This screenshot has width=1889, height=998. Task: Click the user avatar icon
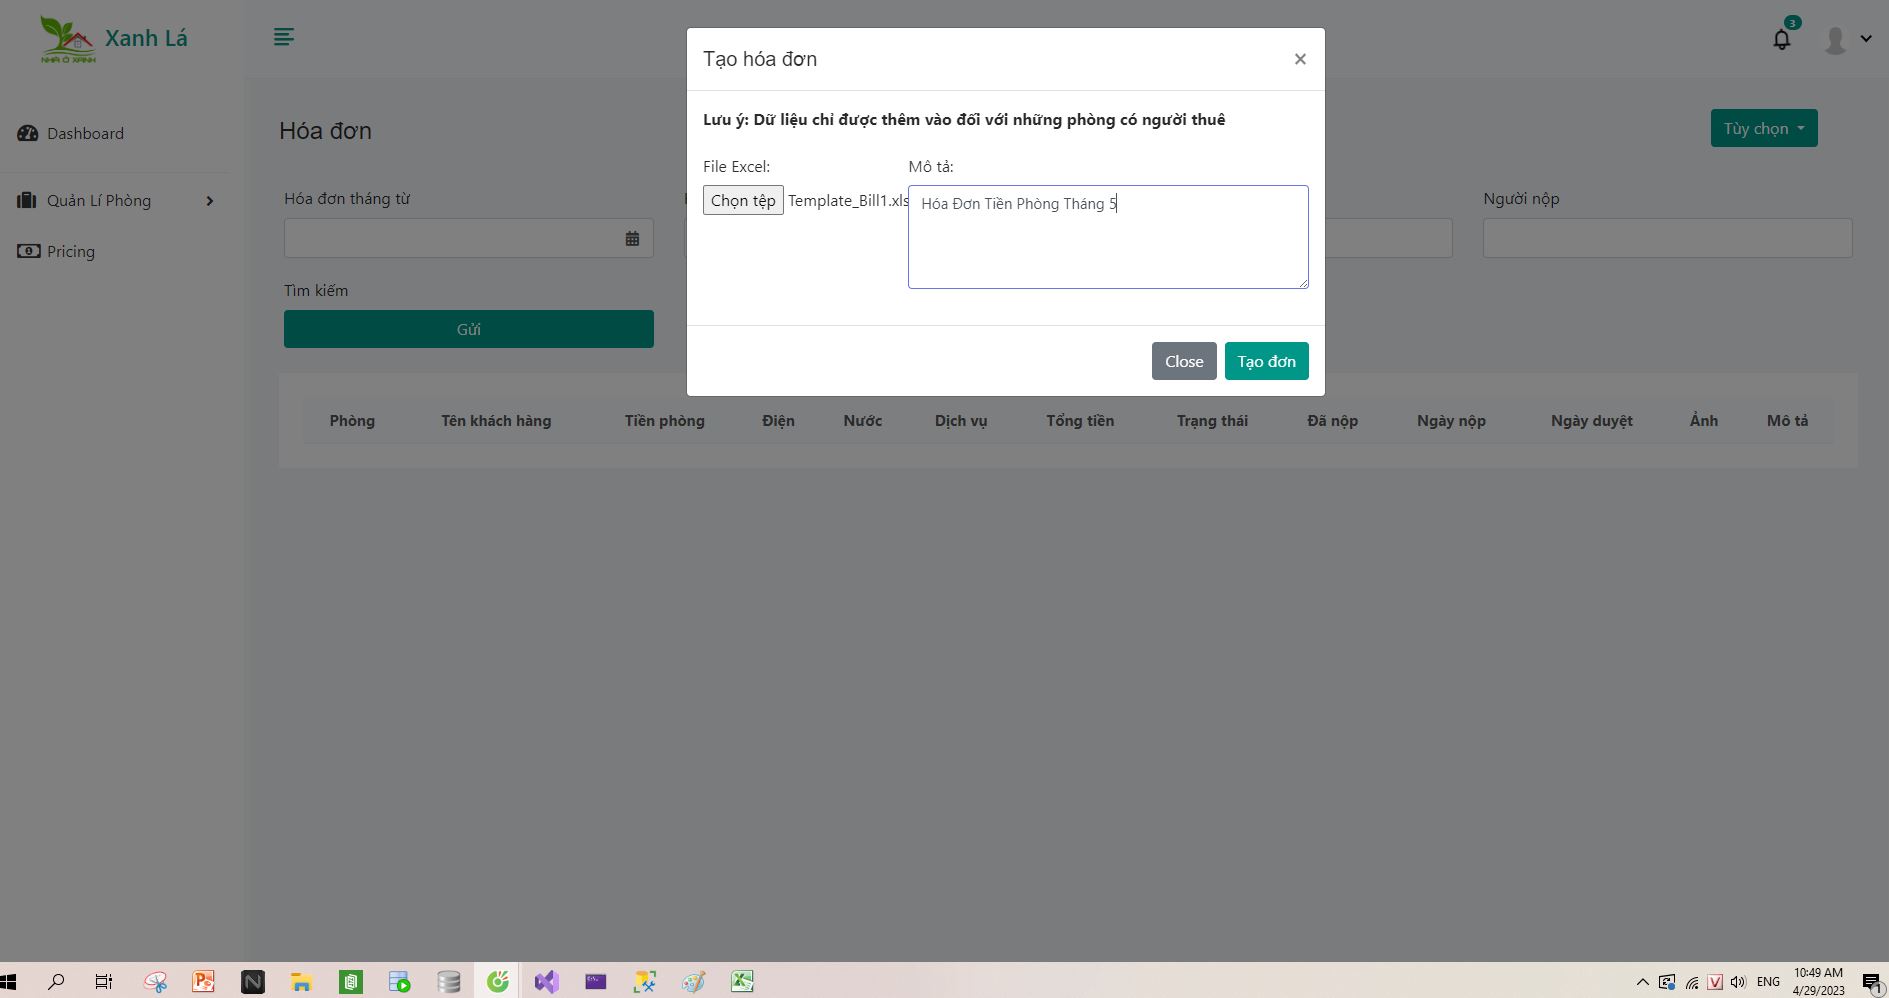1835,38
